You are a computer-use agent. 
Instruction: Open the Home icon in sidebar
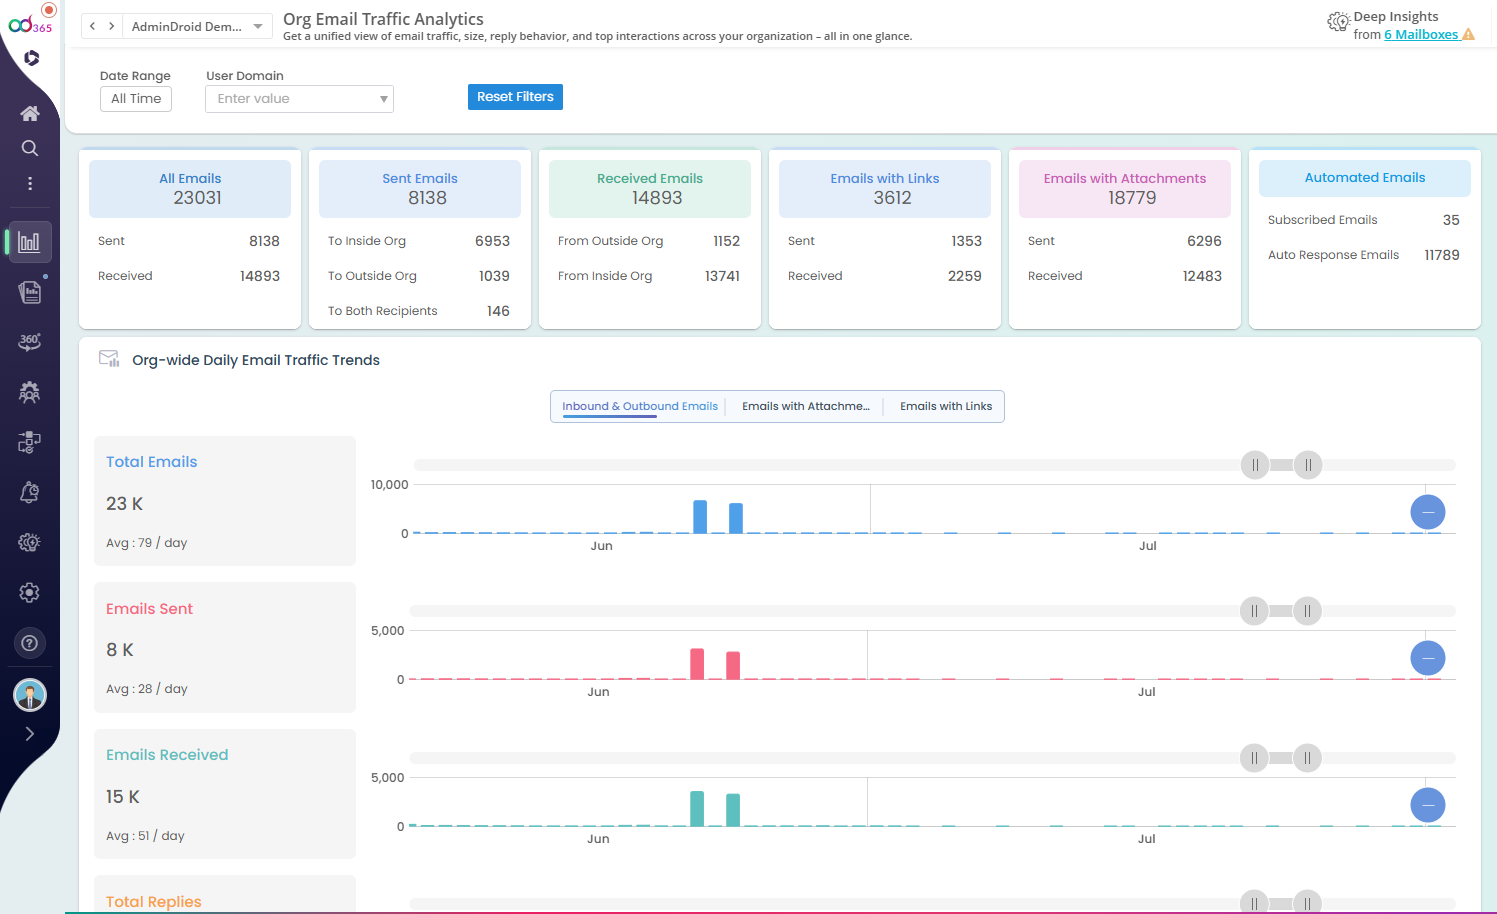(30, 114)
